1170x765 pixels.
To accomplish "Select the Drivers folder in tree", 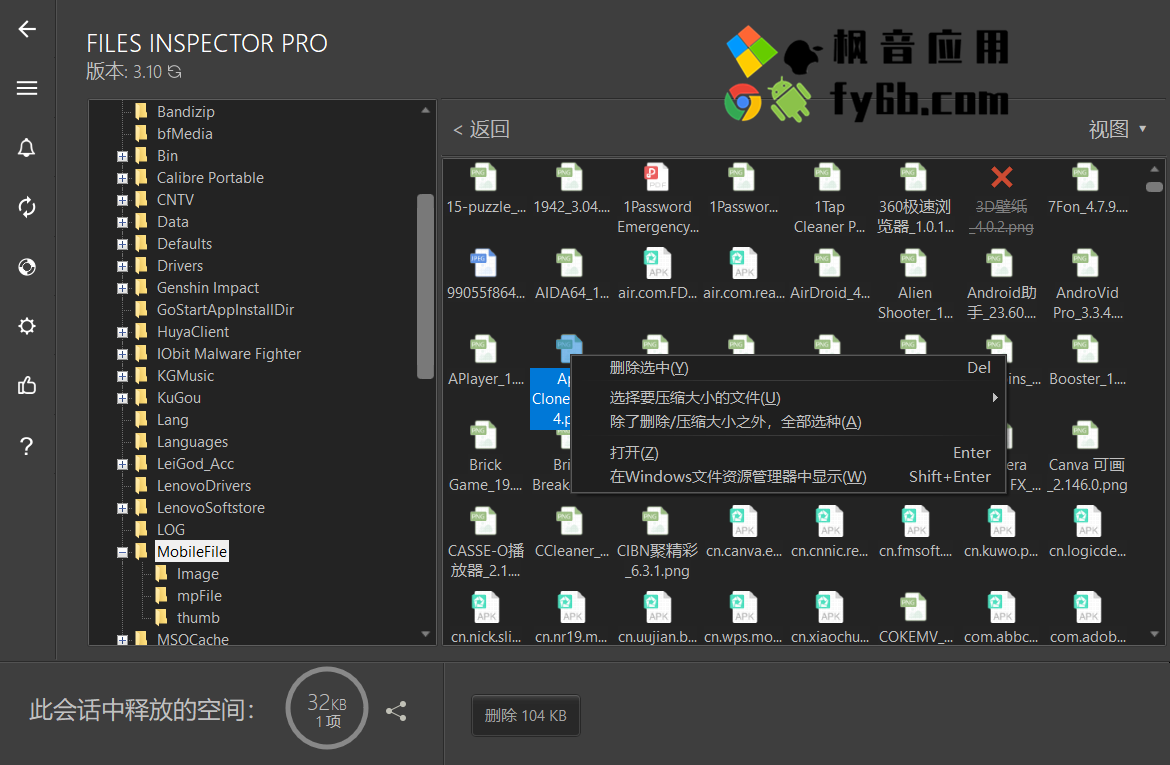I will (180, 266).
